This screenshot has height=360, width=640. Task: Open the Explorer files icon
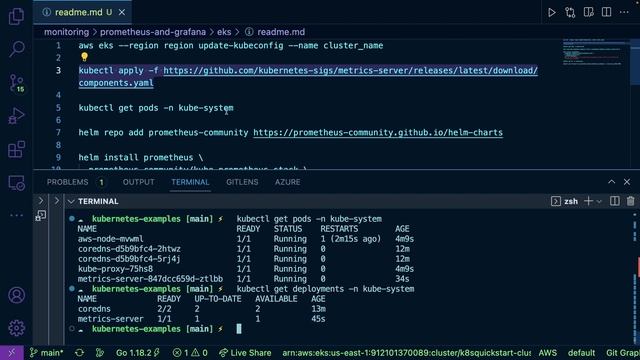[x=16, y=16]
